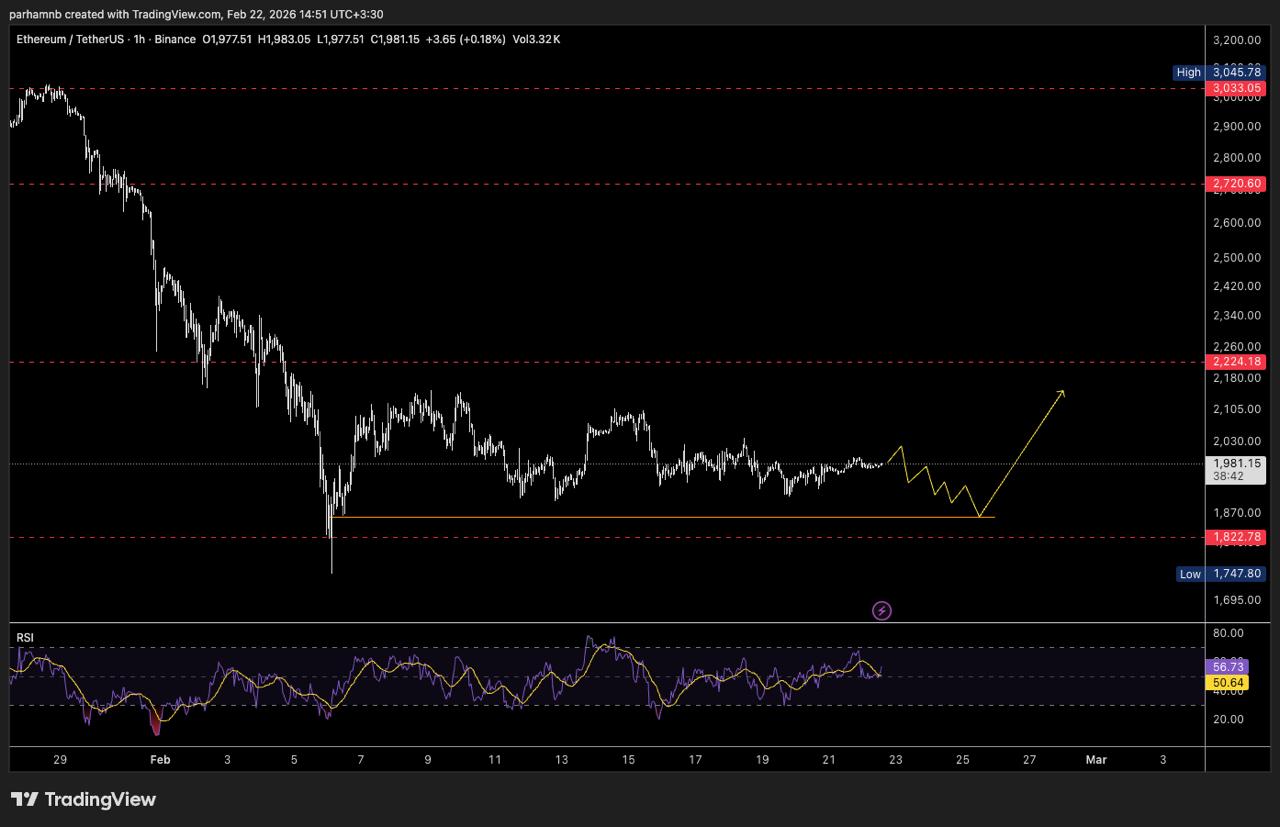Click the red 3,033.05 price level tag
Image resolution: width=1280 pixels, height=827 pixels.
(x=1237, y=89)
